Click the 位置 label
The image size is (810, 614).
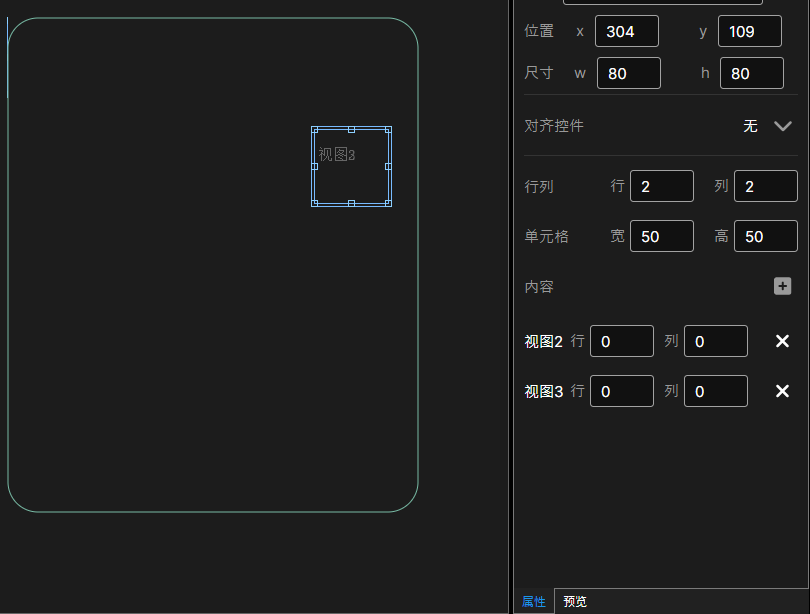point(539,31)
